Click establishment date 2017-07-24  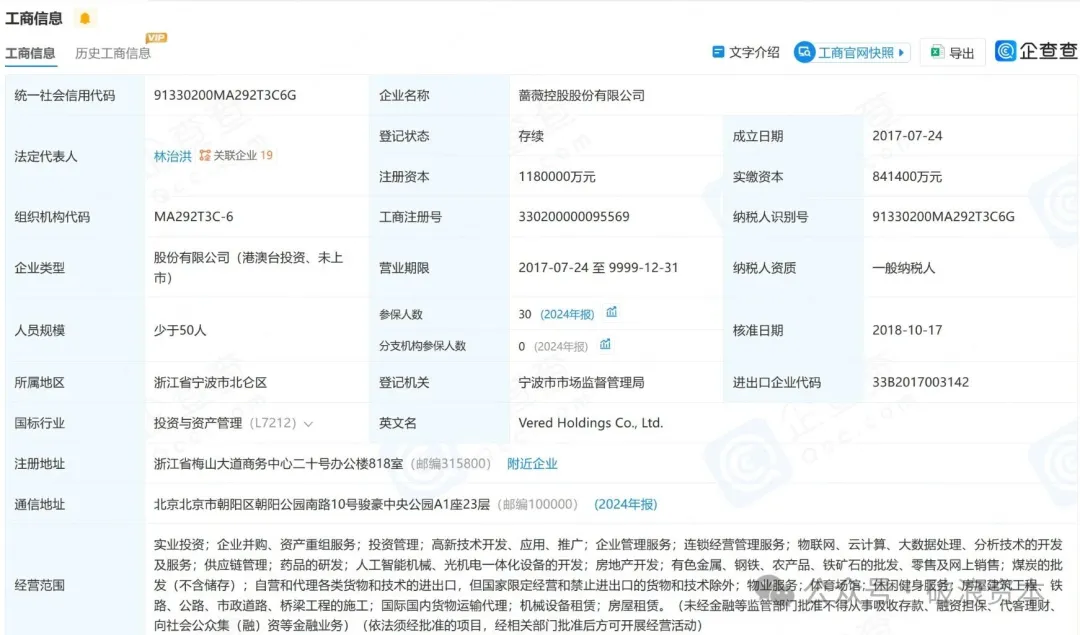coord(907,136)
